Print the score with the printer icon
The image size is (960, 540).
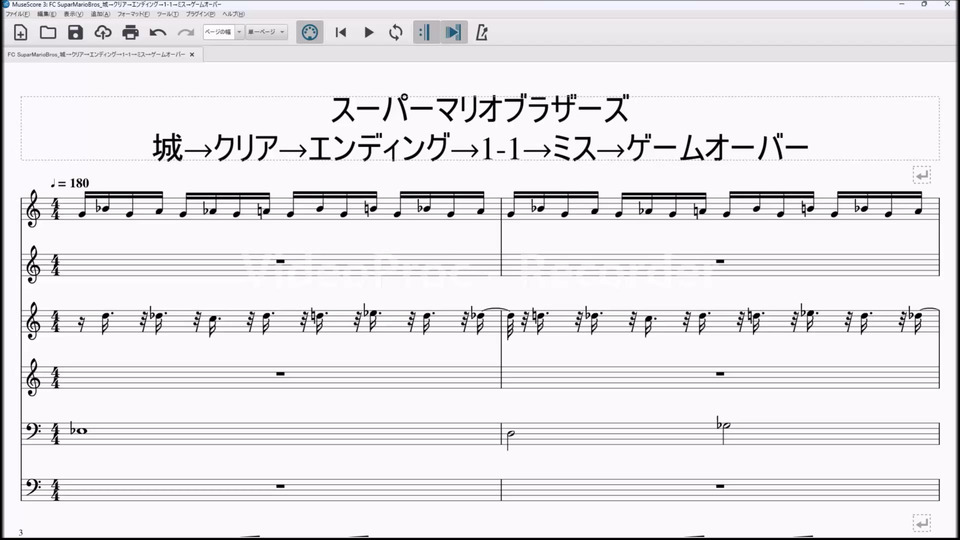tap(130, 32)
